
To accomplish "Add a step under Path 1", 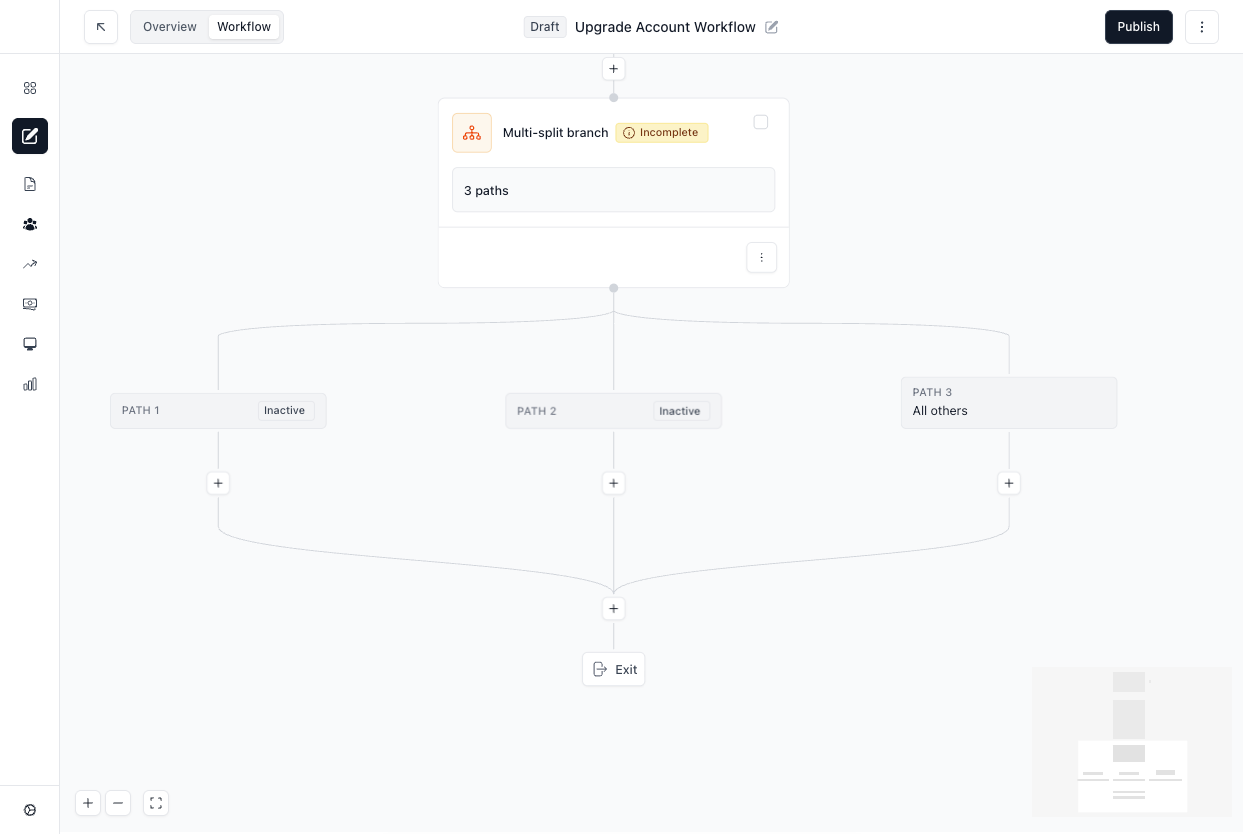I will 218,483.
